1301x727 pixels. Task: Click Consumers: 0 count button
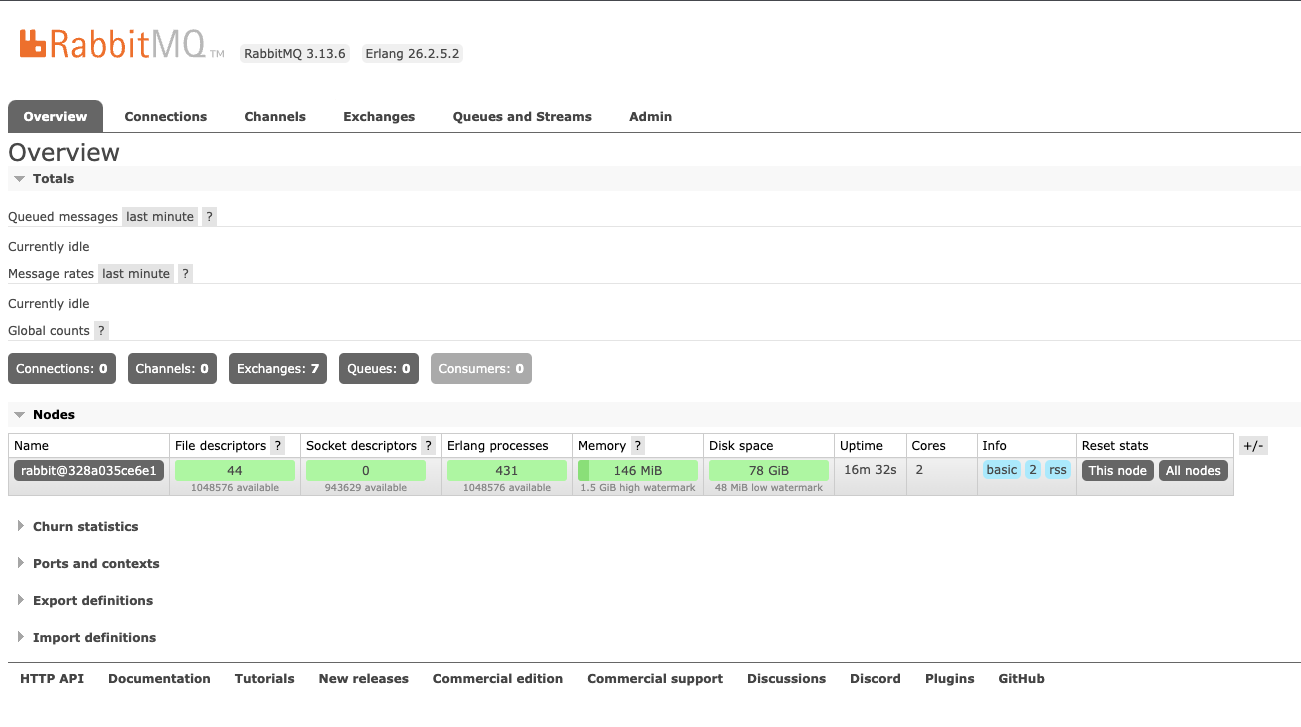pyautogui.click(x=481, y=369)
